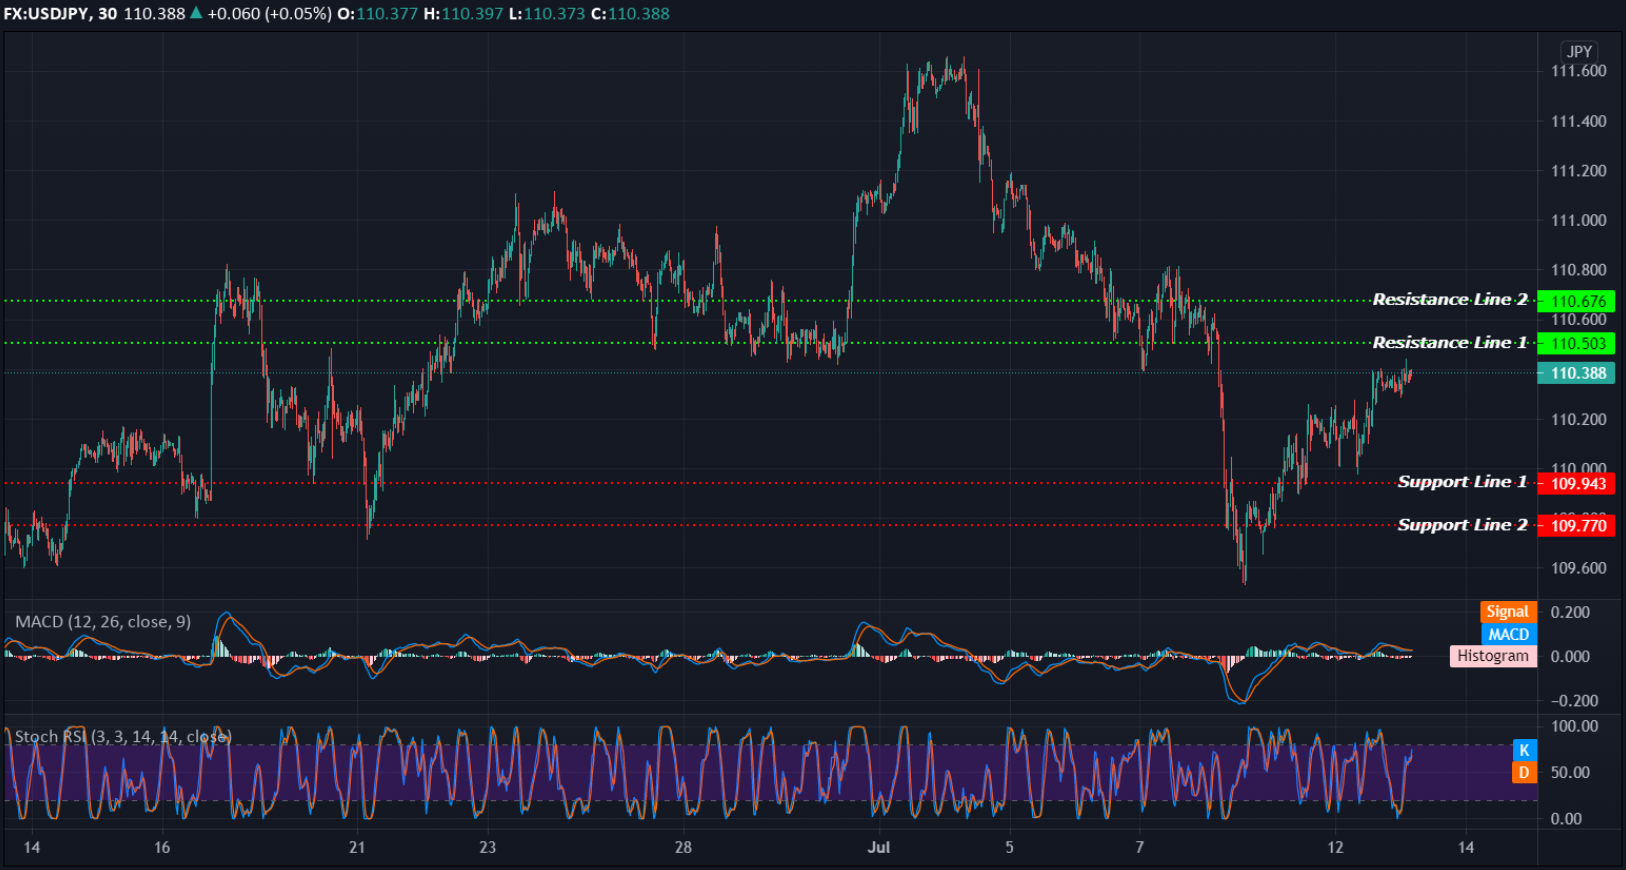
Task: Click the Jul date label on time axis
Action: tap(878, 847)
